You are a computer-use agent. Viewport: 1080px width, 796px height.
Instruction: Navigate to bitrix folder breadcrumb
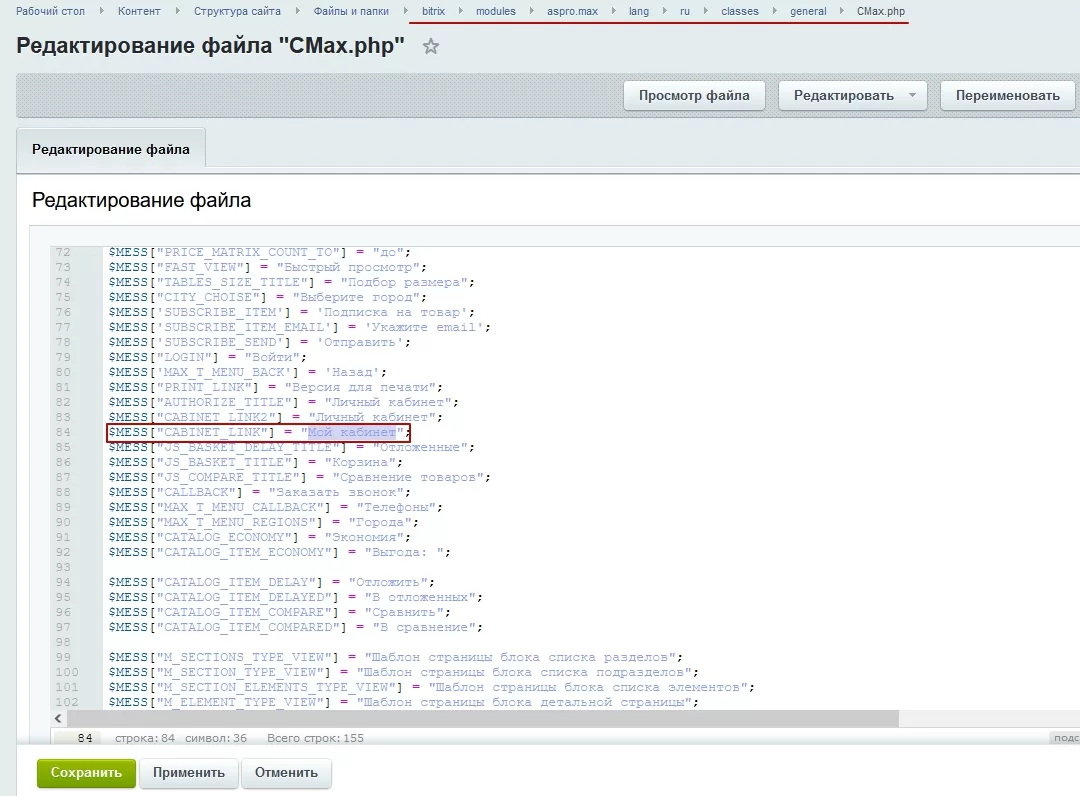(x=433, y=11)
